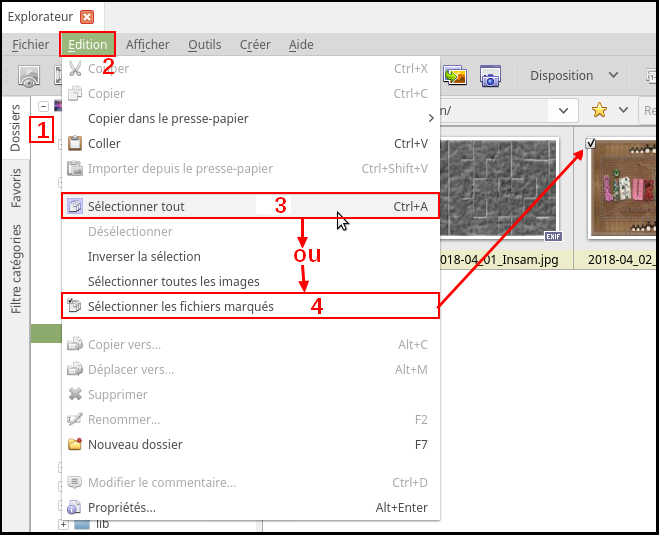Click the favorites star icon
This screenshot has width=659, height=535.
click(x=599, y=111)
